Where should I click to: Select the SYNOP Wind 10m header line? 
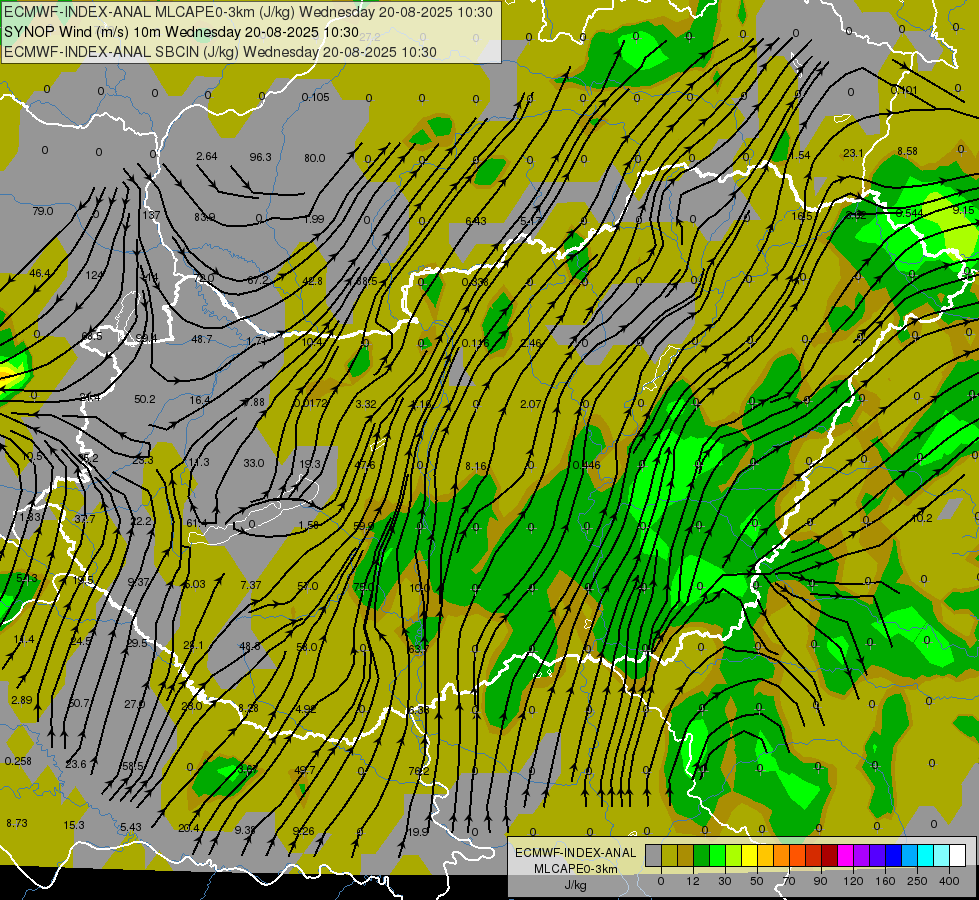pos(181,32)
